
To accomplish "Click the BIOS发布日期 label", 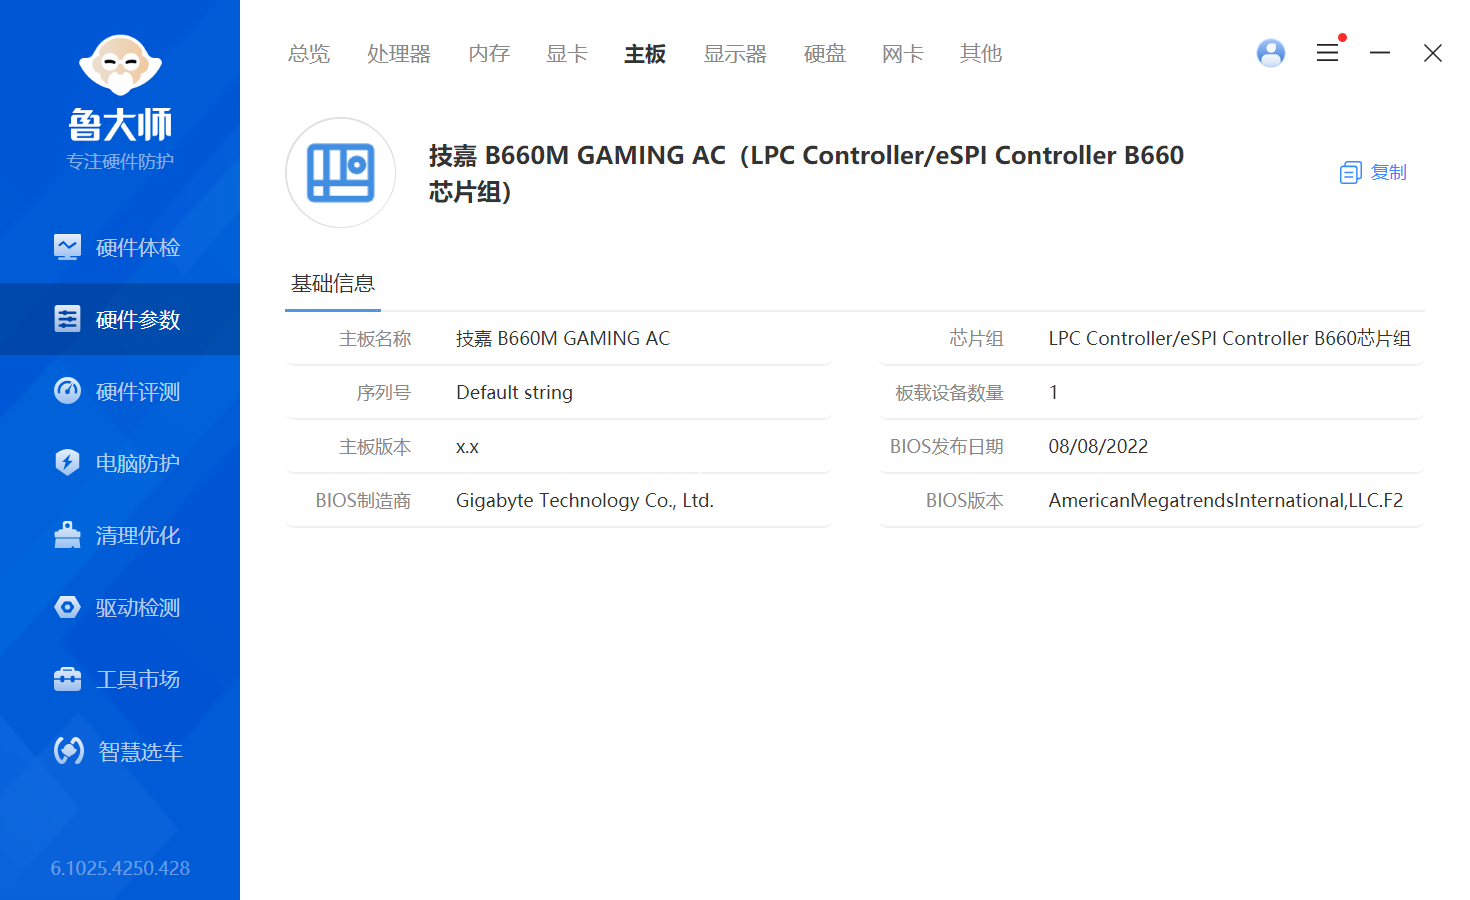I will tap(946, 446).
